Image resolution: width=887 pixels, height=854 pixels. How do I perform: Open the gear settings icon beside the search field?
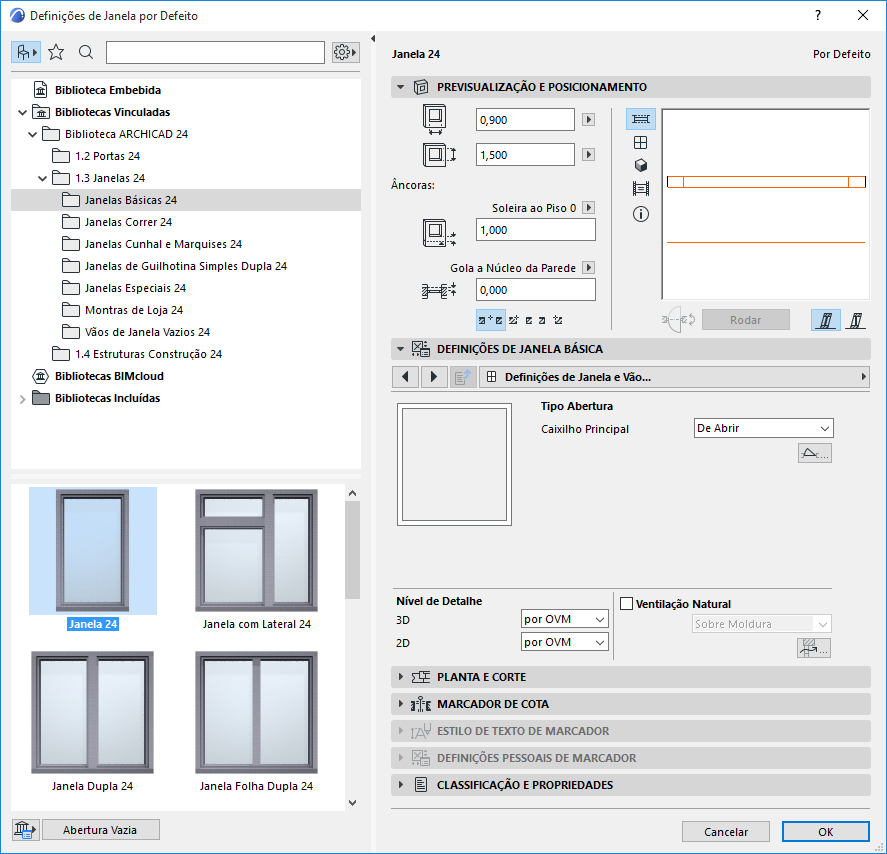344,51
